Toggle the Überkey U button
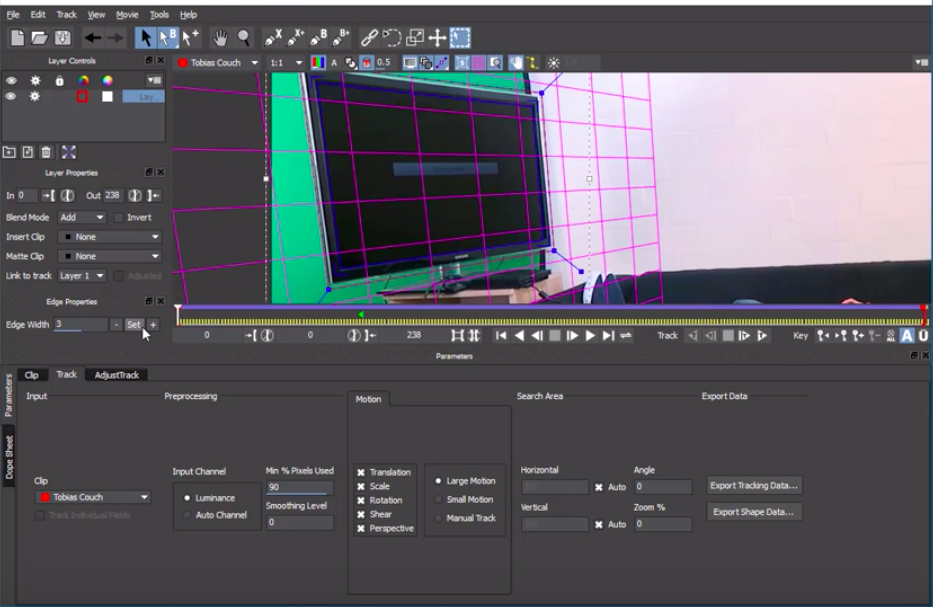 (923, 336)
